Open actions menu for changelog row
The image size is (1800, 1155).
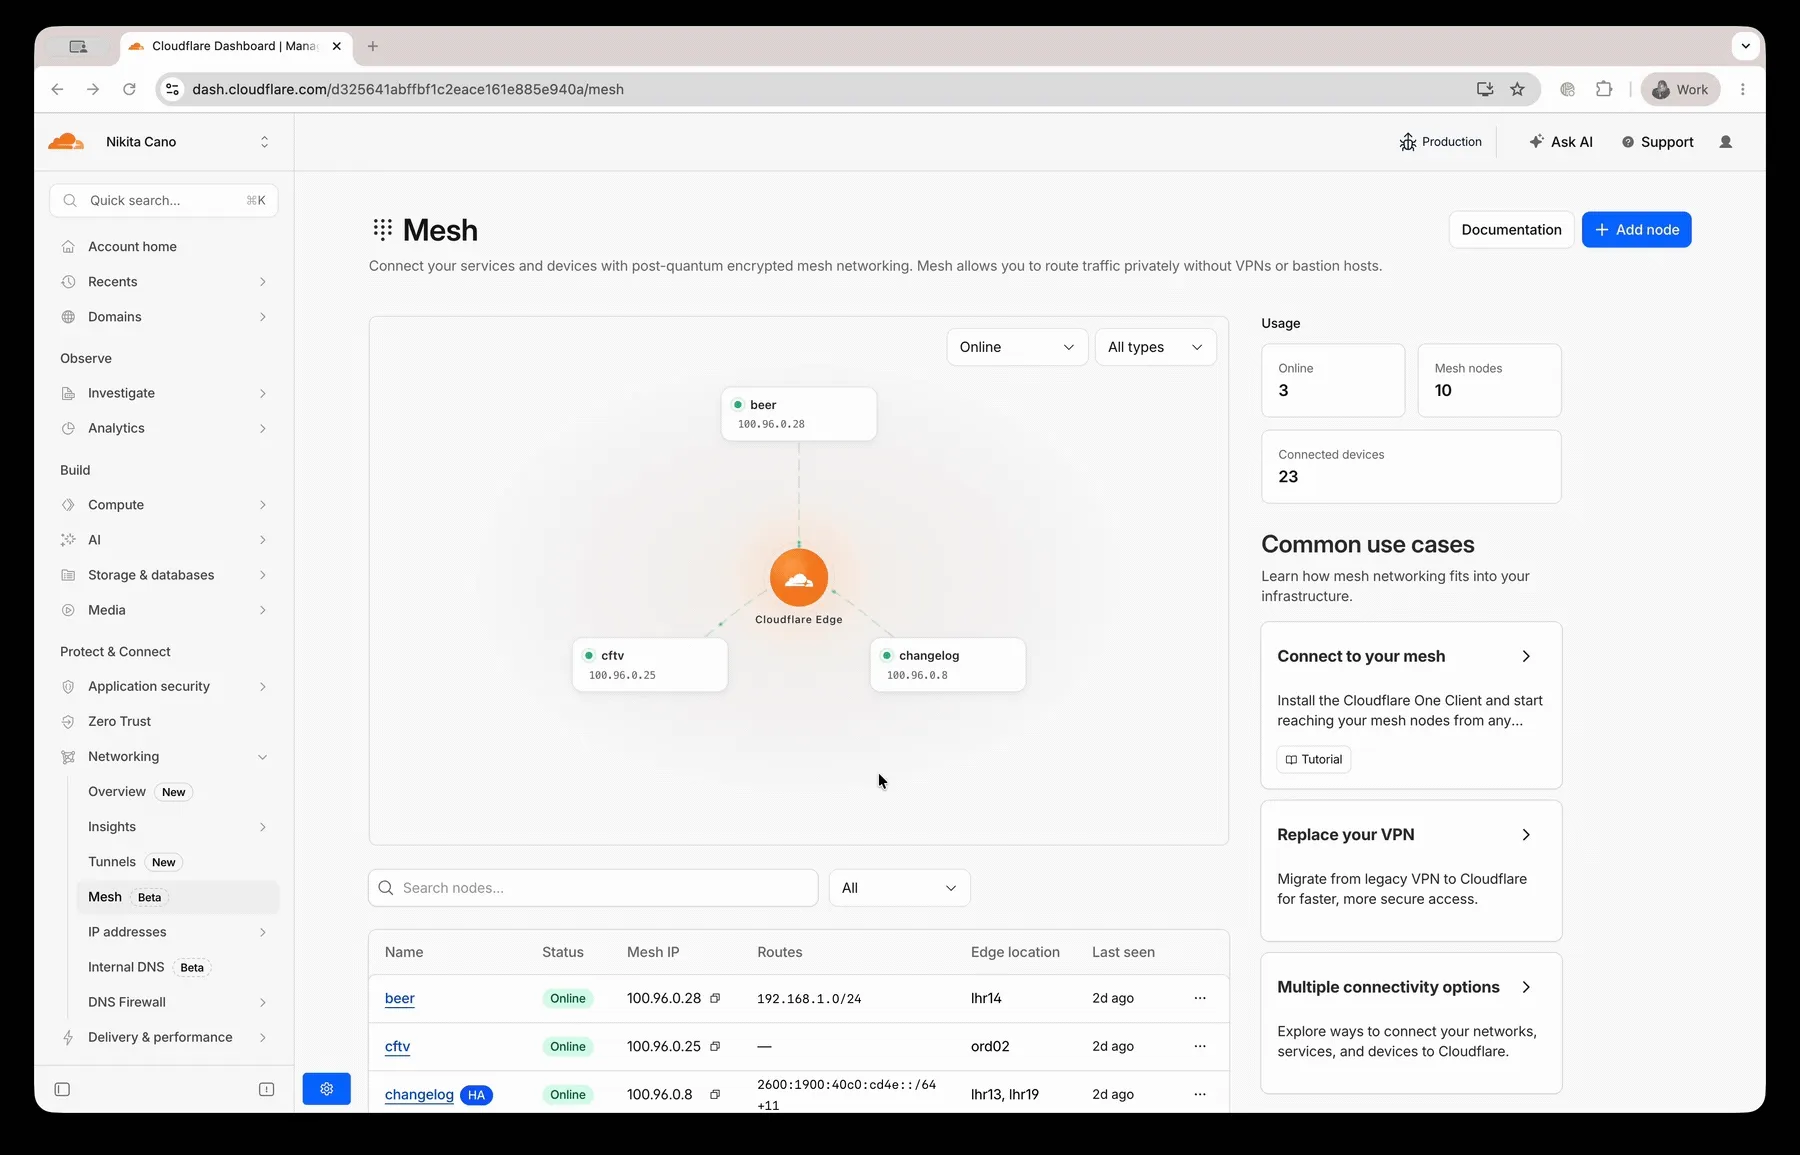(1200, 1094)
